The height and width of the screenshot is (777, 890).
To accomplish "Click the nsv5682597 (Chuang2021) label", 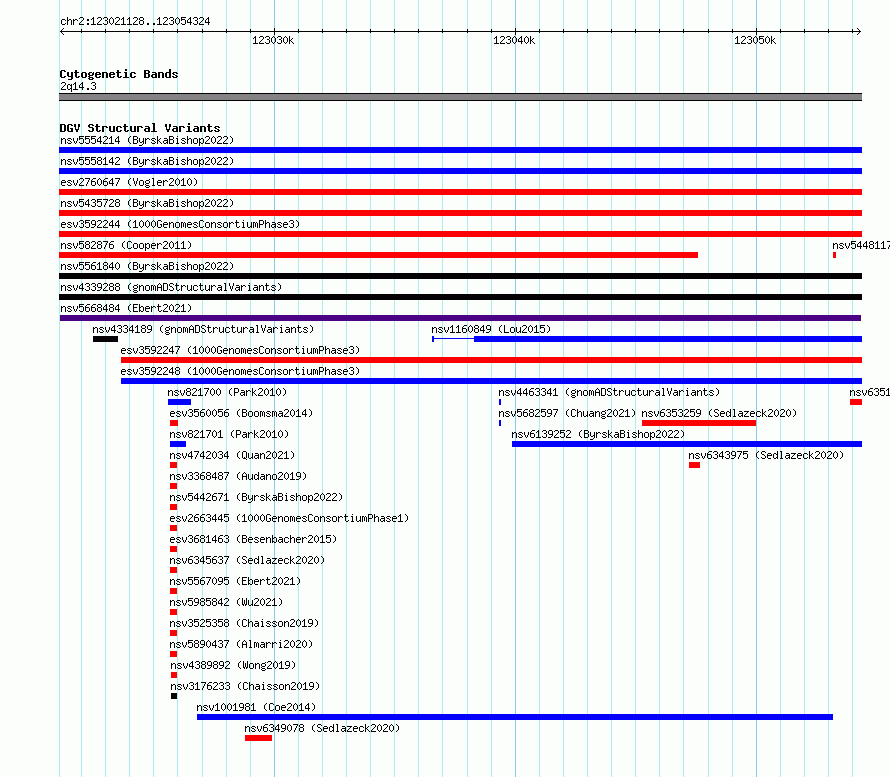I will tap(568, 413).
